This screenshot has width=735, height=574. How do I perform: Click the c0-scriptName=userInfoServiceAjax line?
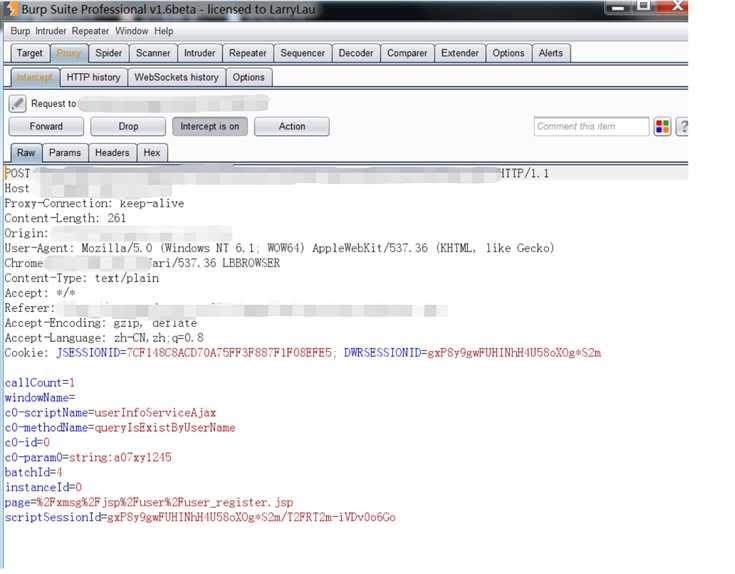[111, 413]
